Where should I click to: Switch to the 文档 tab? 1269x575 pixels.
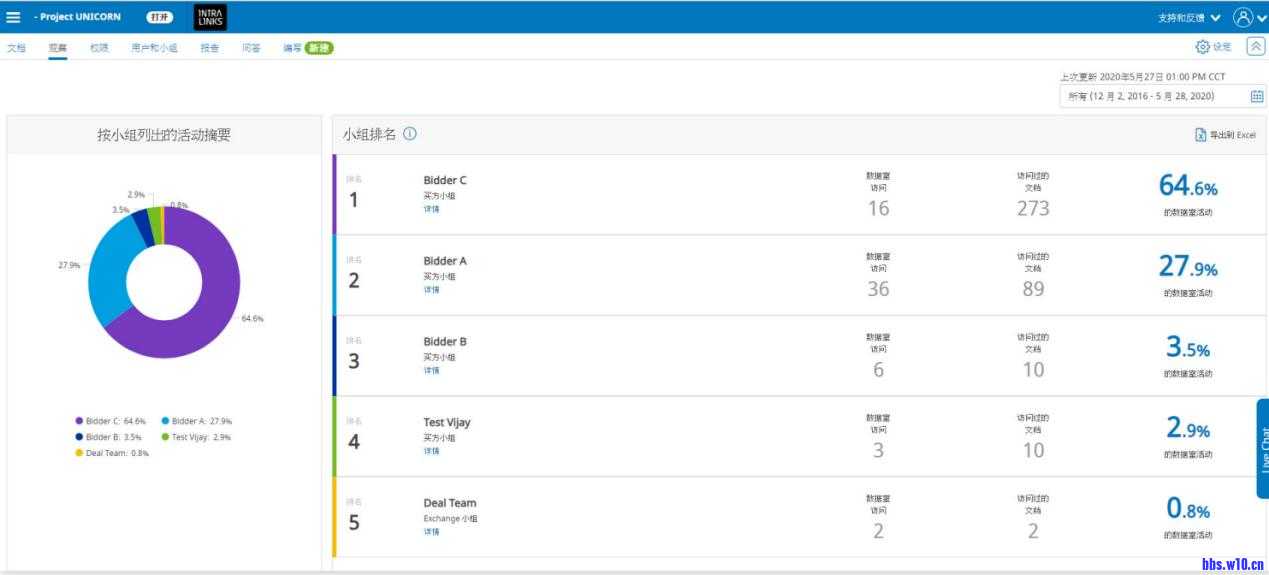16,47
